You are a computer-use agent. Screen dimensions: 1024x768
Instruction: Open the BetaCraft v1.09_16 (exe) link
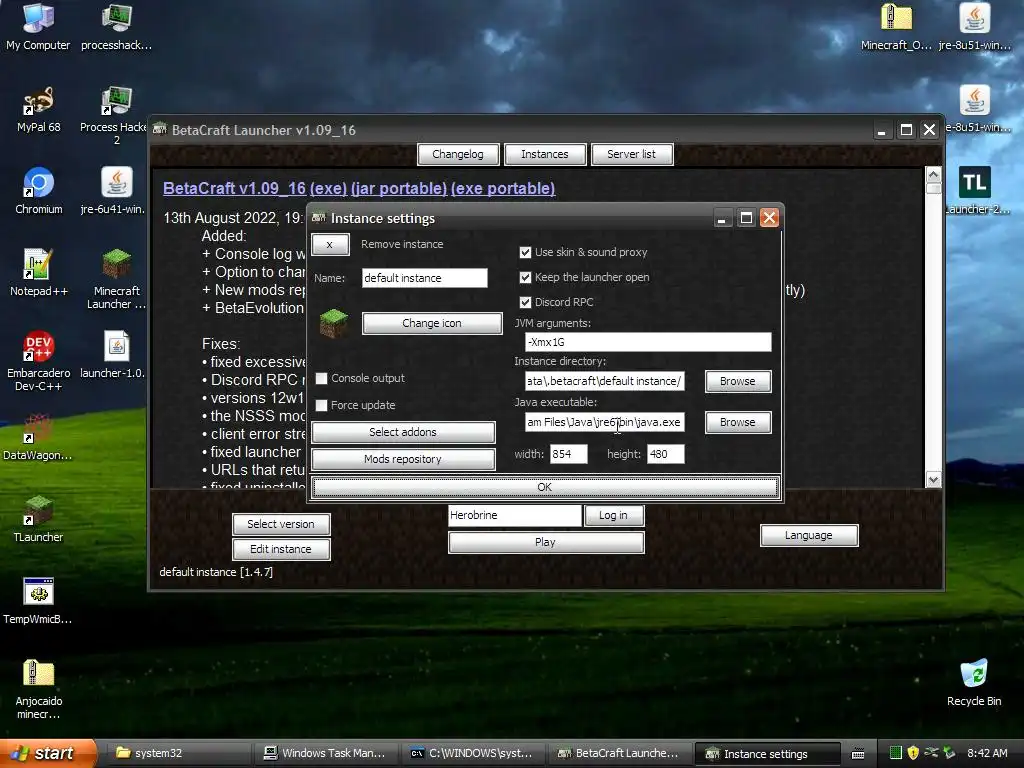(x=255, y=188)
